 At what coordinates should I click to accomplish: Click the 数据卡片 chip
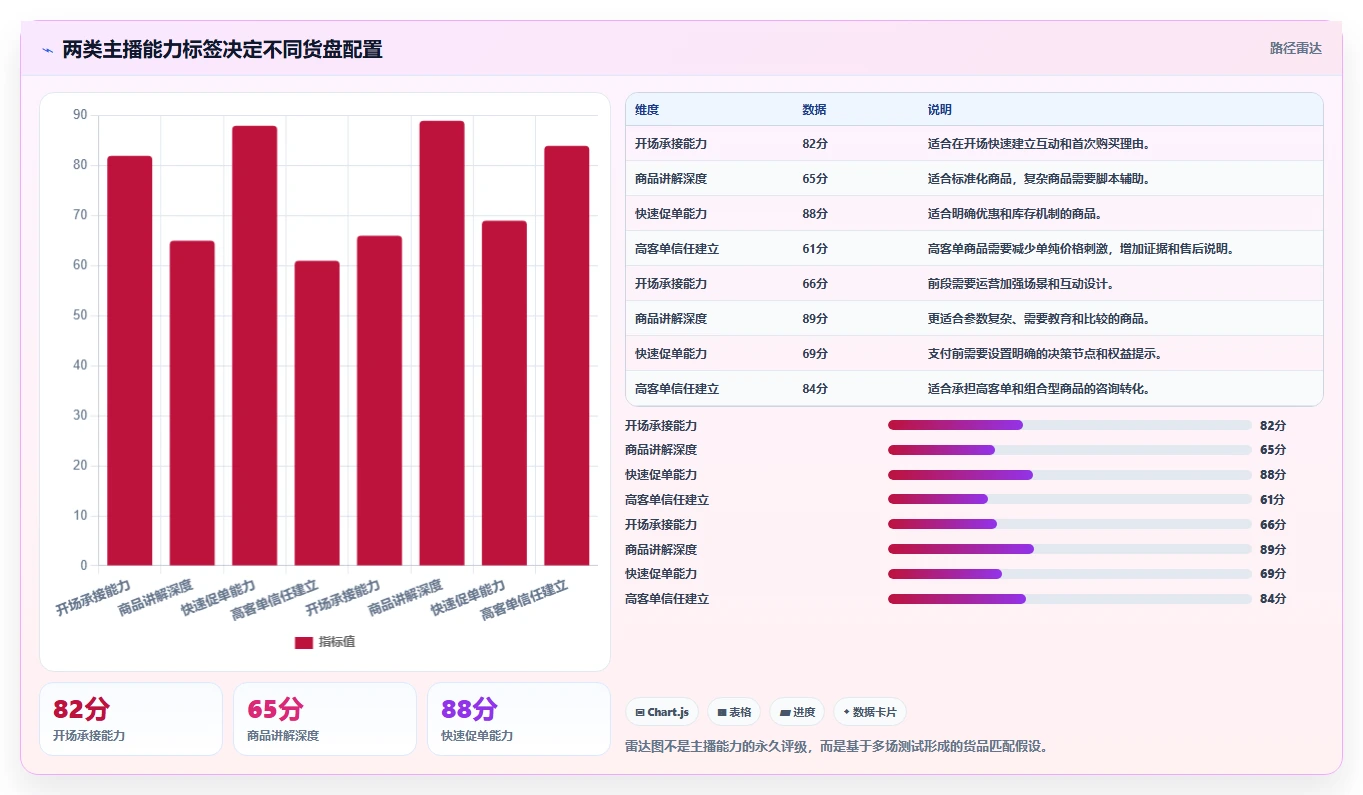[x=870, y=712]
